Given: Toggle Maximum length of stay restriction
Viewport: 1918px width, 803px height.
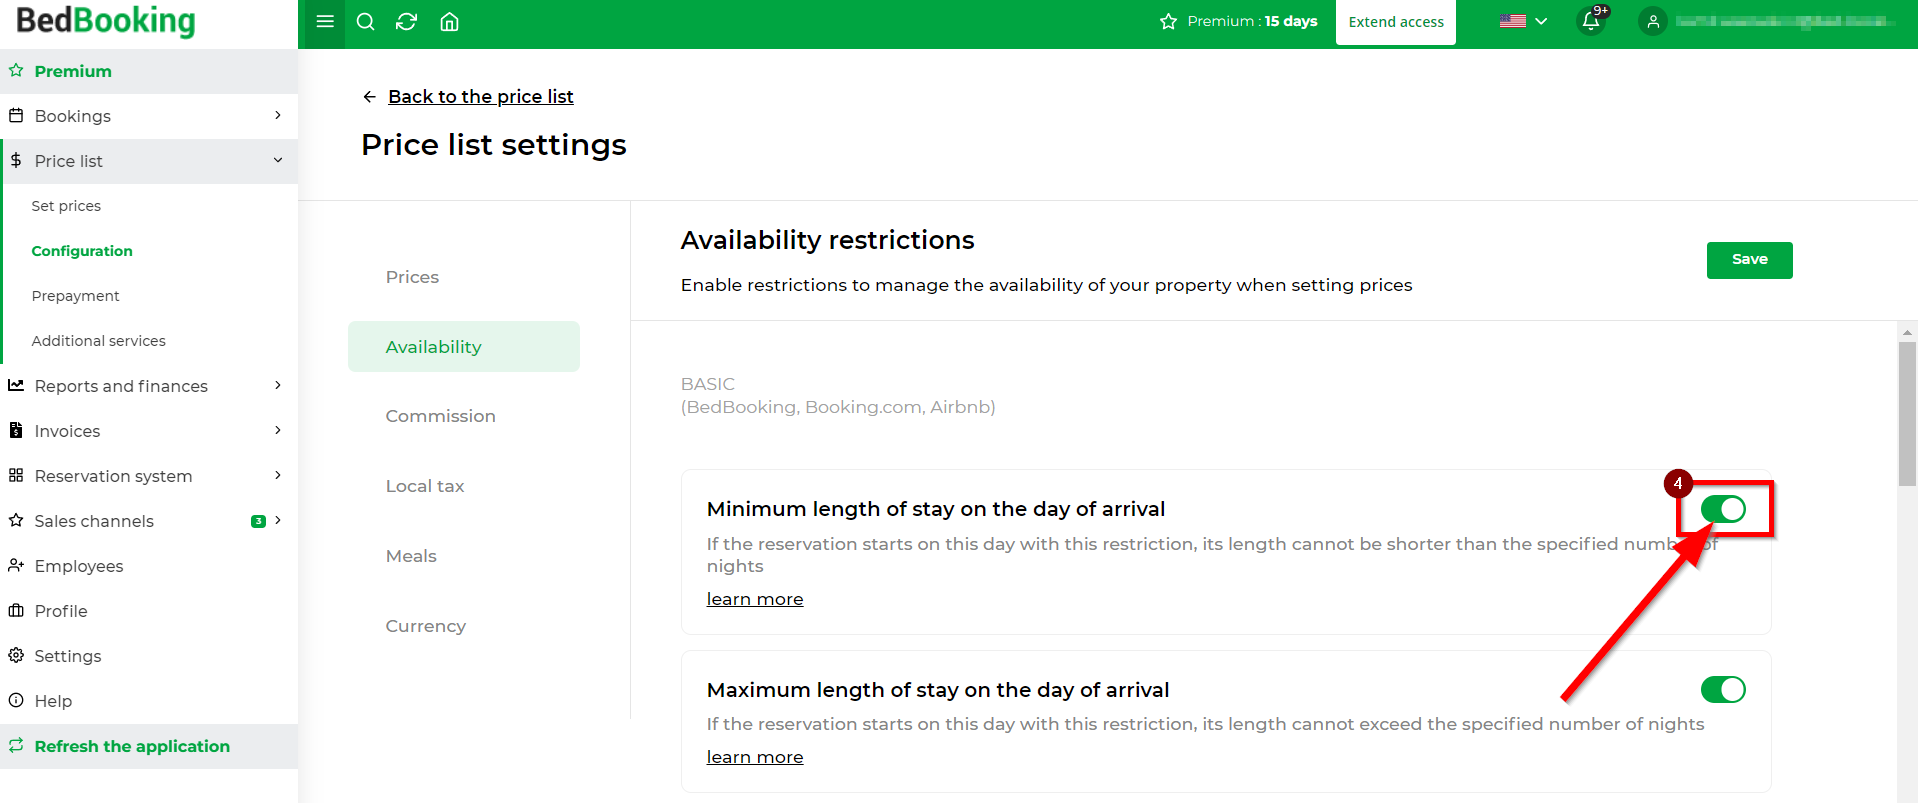Looking at the screenshot, I should pos(1723,689).
